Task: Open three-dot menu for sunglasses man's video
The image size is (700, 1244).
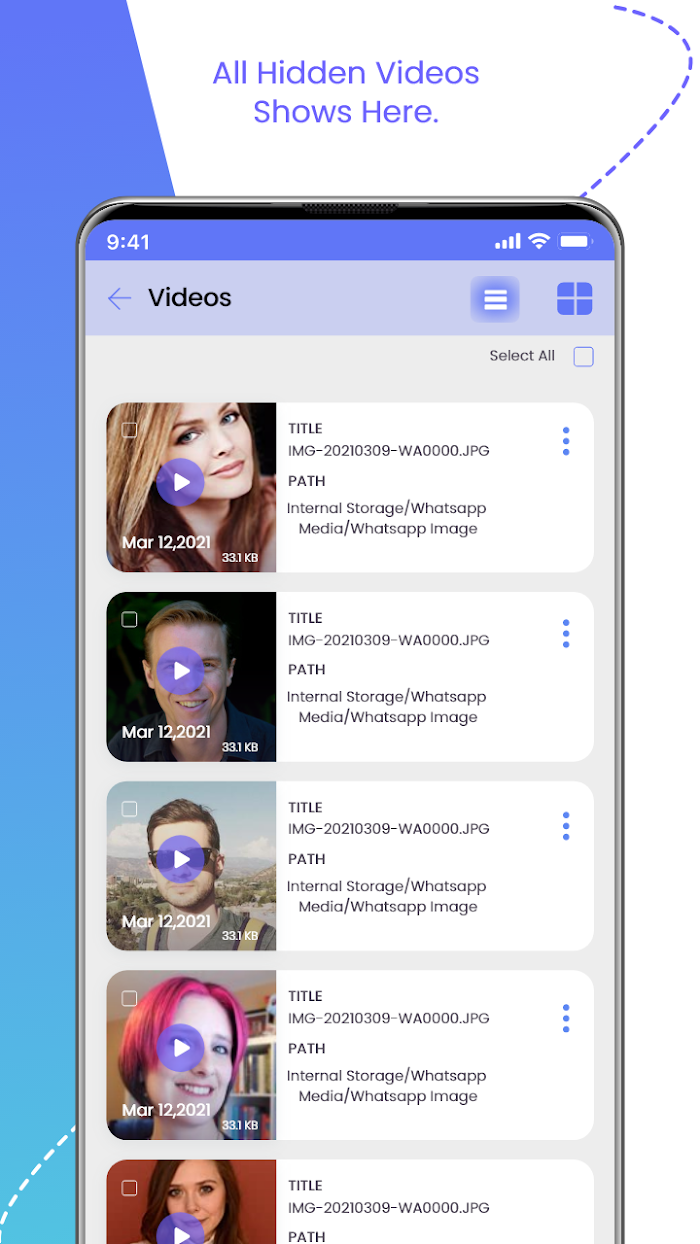Action: 566,826
